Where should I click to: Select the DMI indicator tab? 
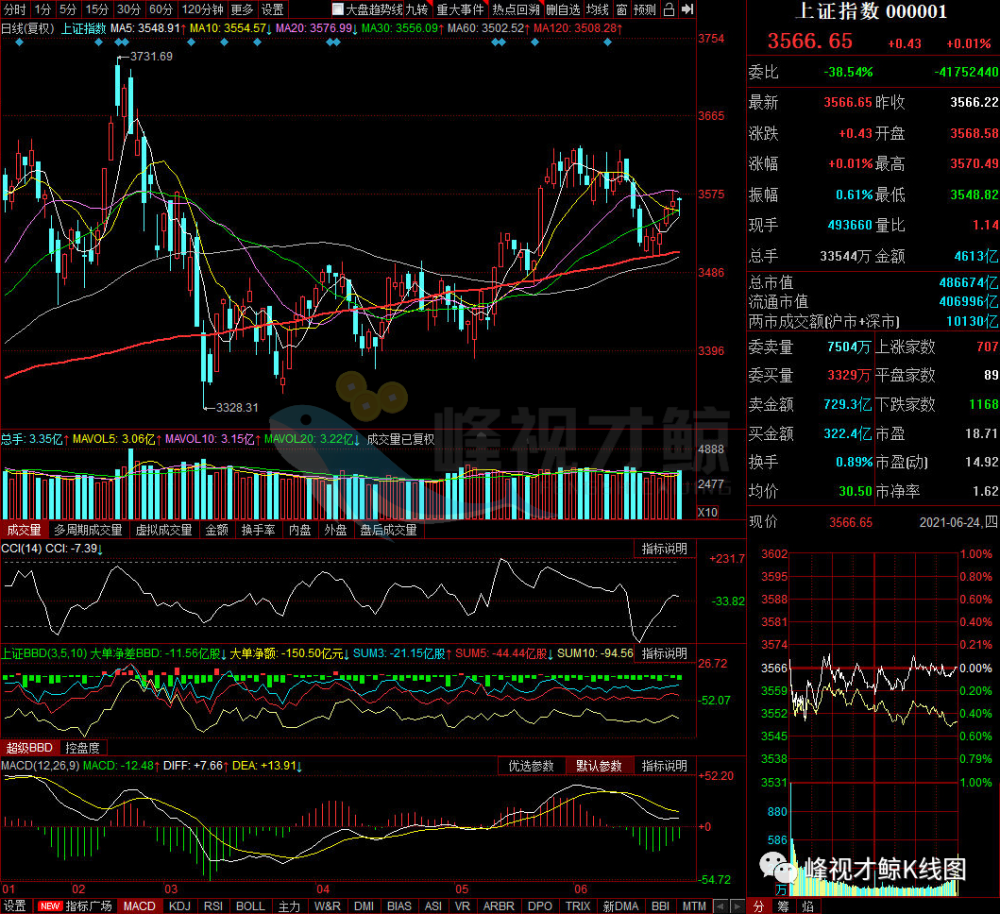(x=364, y=906)
